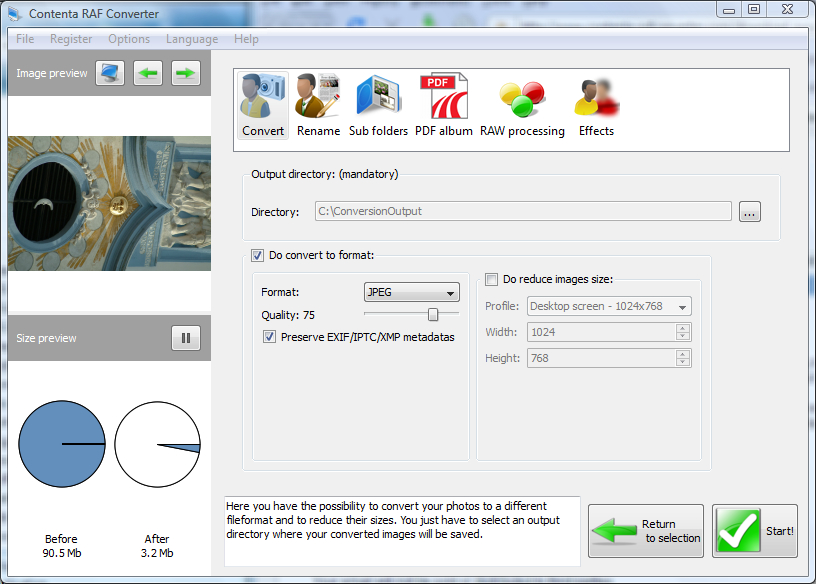This screenshot has width=816, height=584.
Task: Expand the JPEG format dropdown
Action: [411, 292]
